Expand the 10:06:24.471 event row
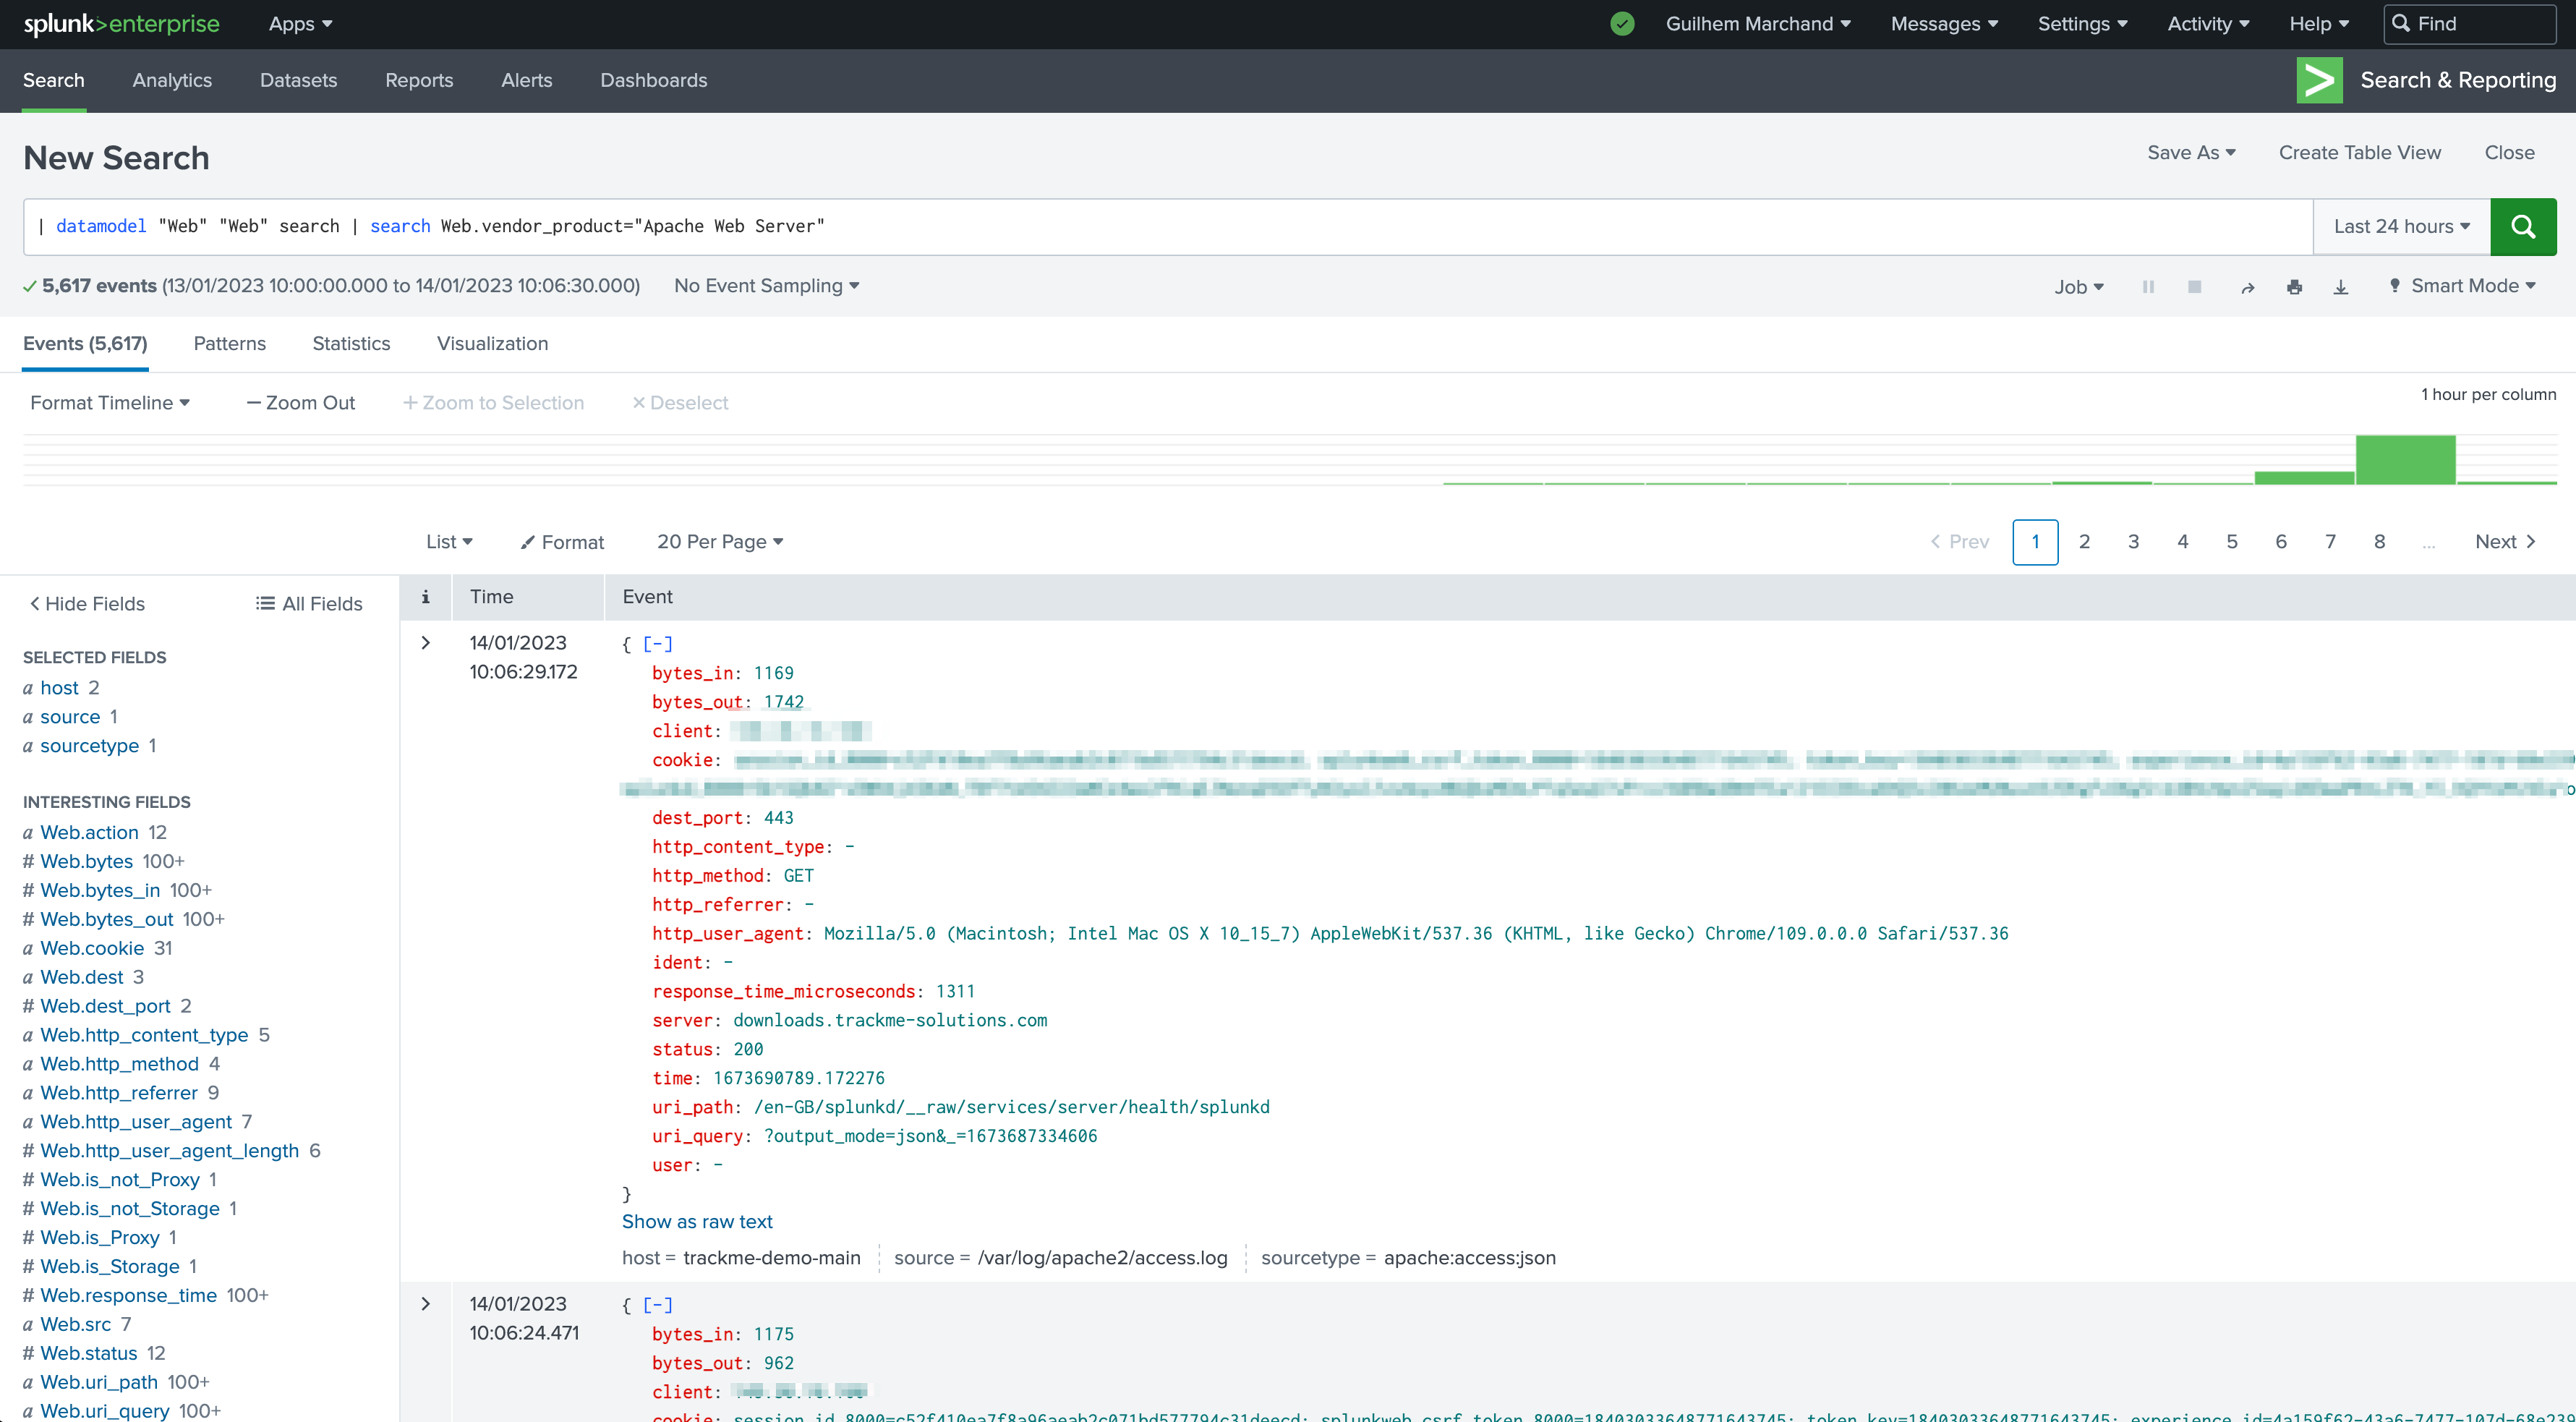The height and width of the screenshot is (1422, 2576). pyautogui.click(x=425, y=1304)
